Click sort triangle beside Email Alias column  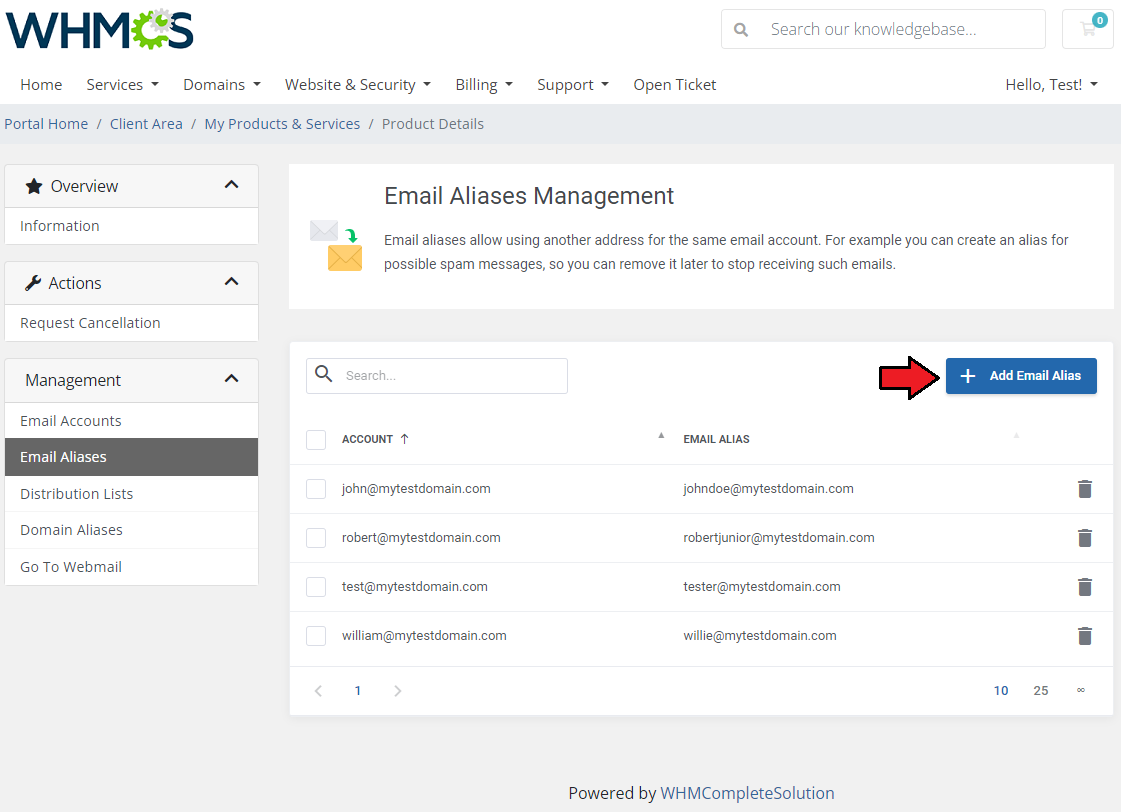point(1016,435)
